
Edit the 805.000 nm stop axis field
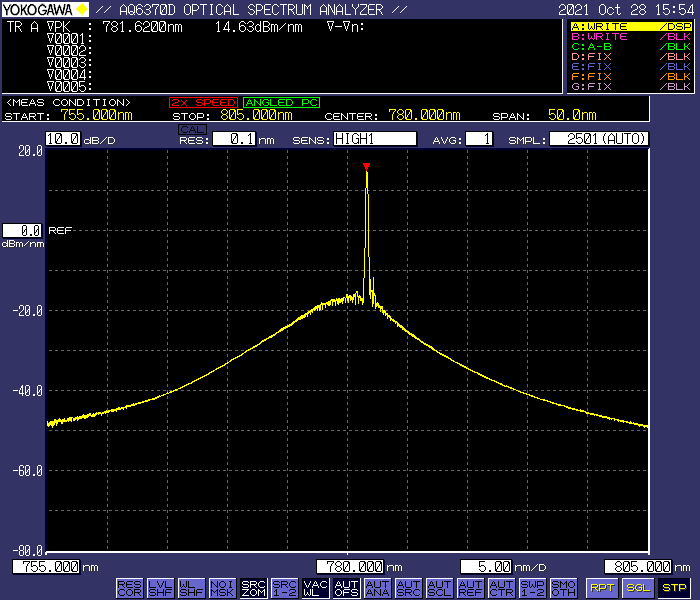point(638,567)
